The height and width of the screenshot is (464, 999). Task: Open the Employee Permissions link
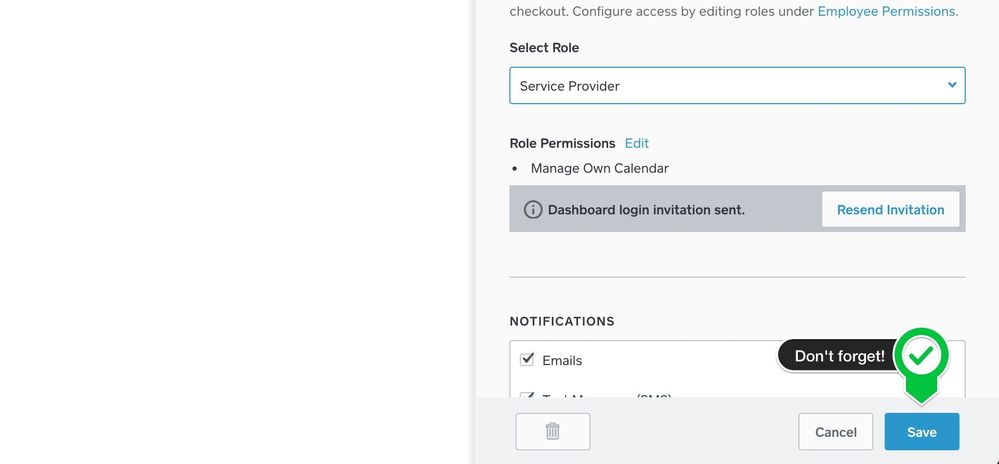[886, 11]
